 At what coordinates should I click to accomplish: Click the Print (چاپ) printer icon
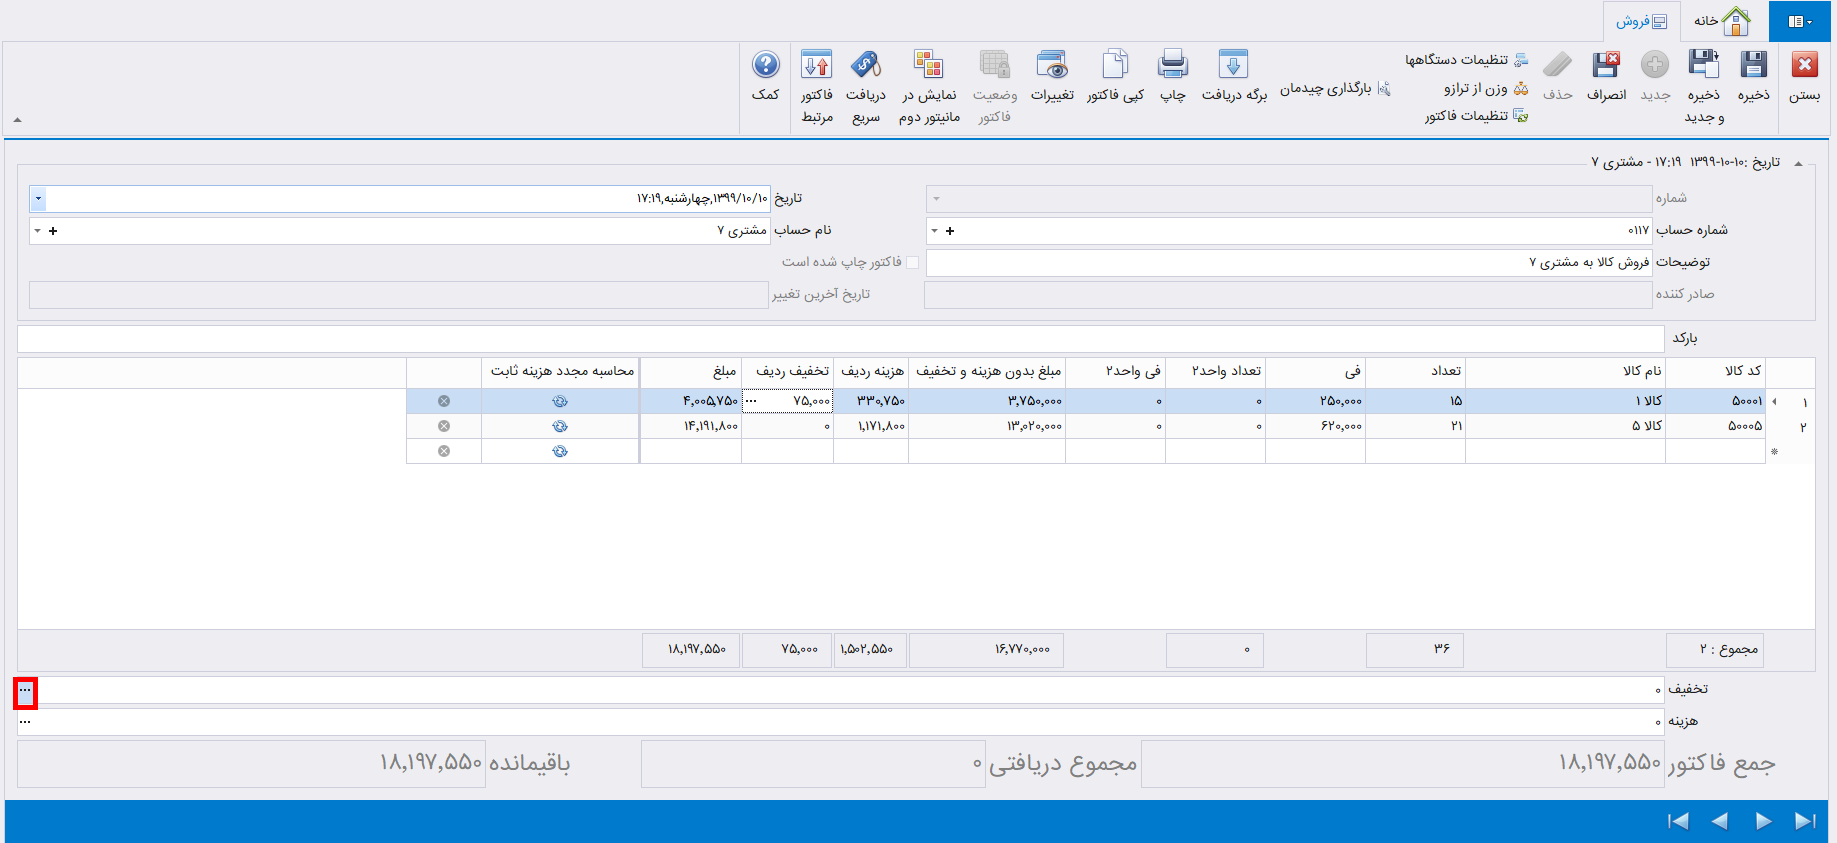(x=1172, y=66)
